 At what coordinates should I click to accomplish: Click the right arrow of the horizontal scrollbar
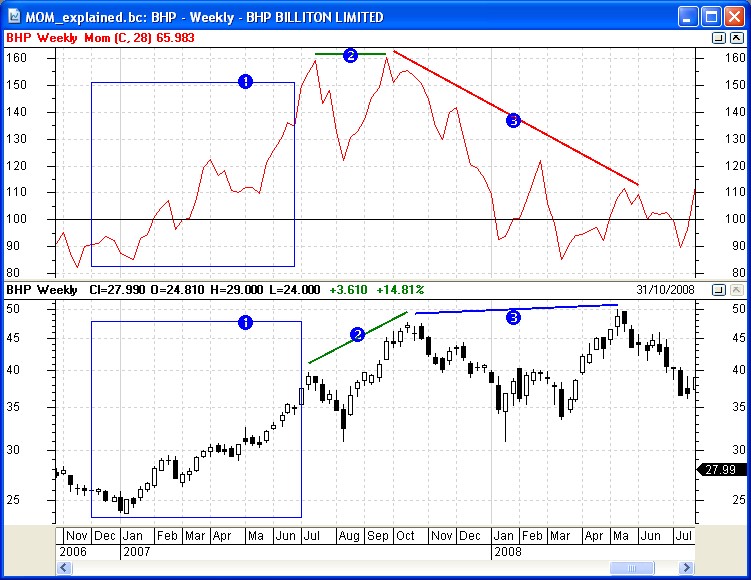[x=686, y=568]
